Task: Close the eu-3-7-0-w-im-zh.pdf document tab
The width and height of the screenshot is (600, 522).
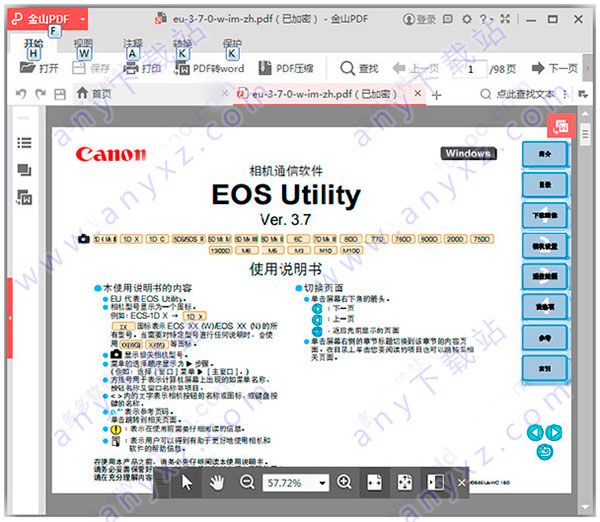Action: coord(418,93)
